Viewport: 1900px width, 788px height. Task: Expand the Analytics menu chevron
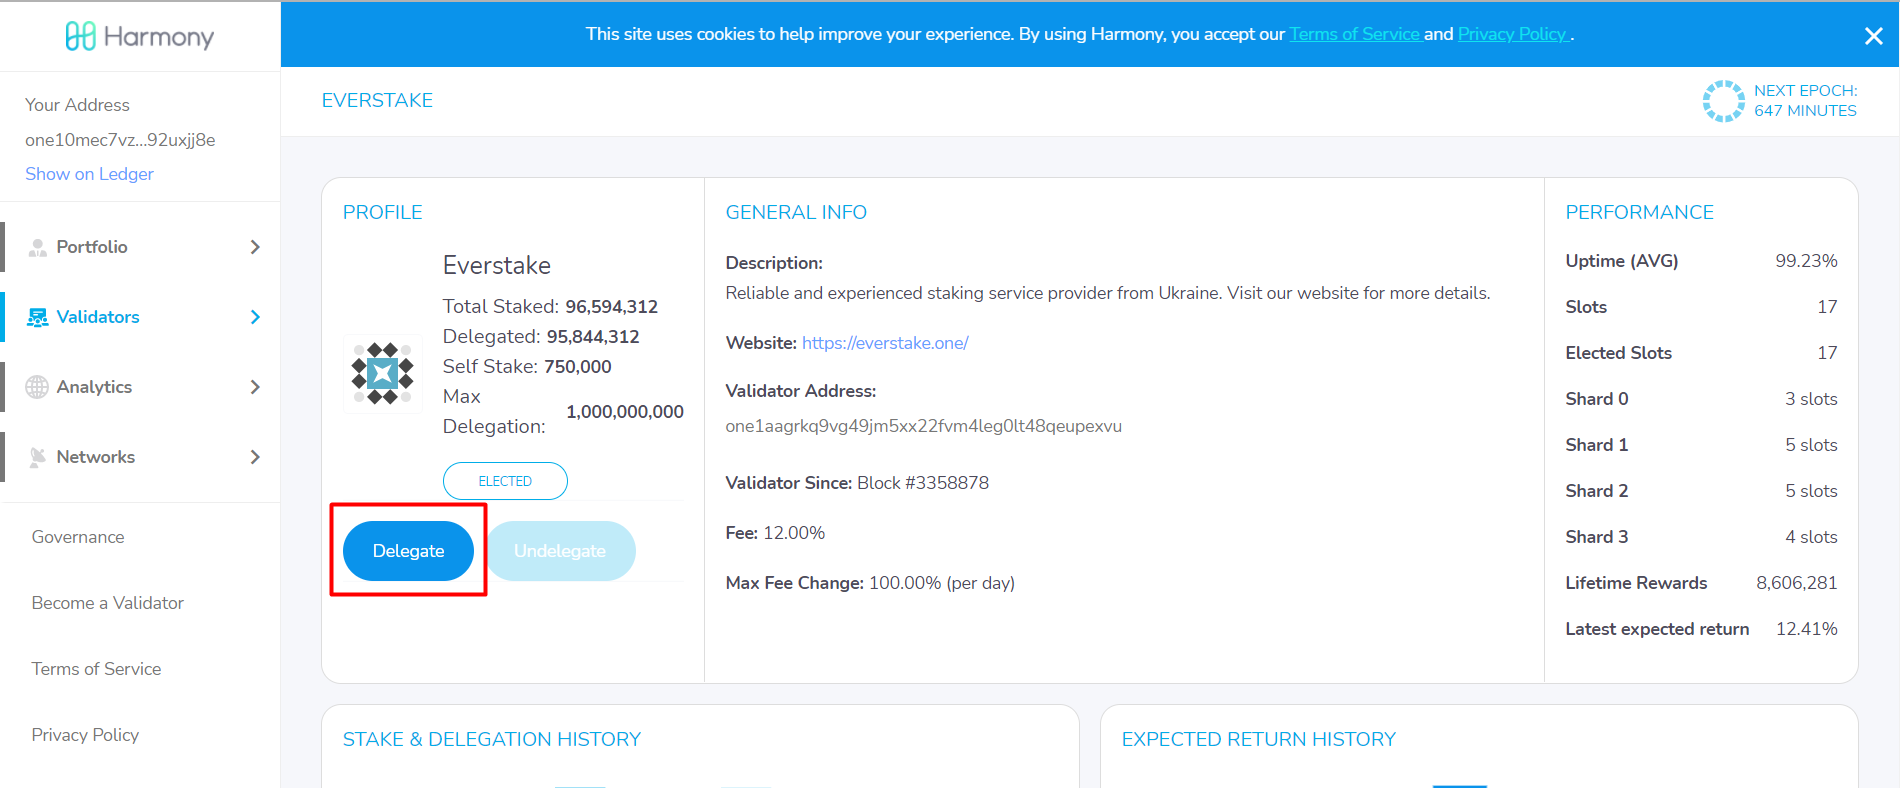[x=255, y=387]
